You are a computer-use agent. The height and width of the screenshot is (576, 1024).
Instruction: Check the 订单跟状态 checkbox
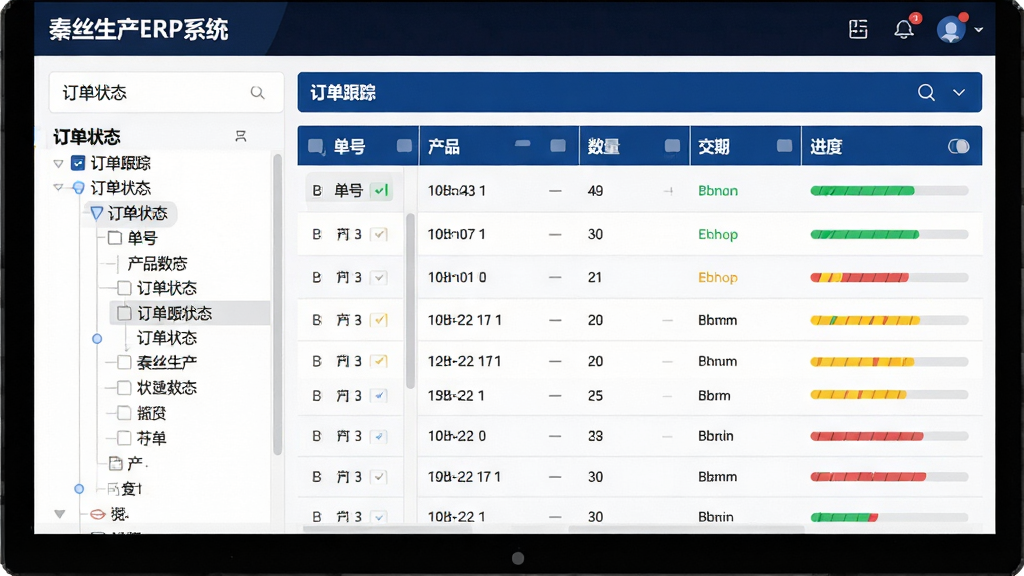[124, 313]
